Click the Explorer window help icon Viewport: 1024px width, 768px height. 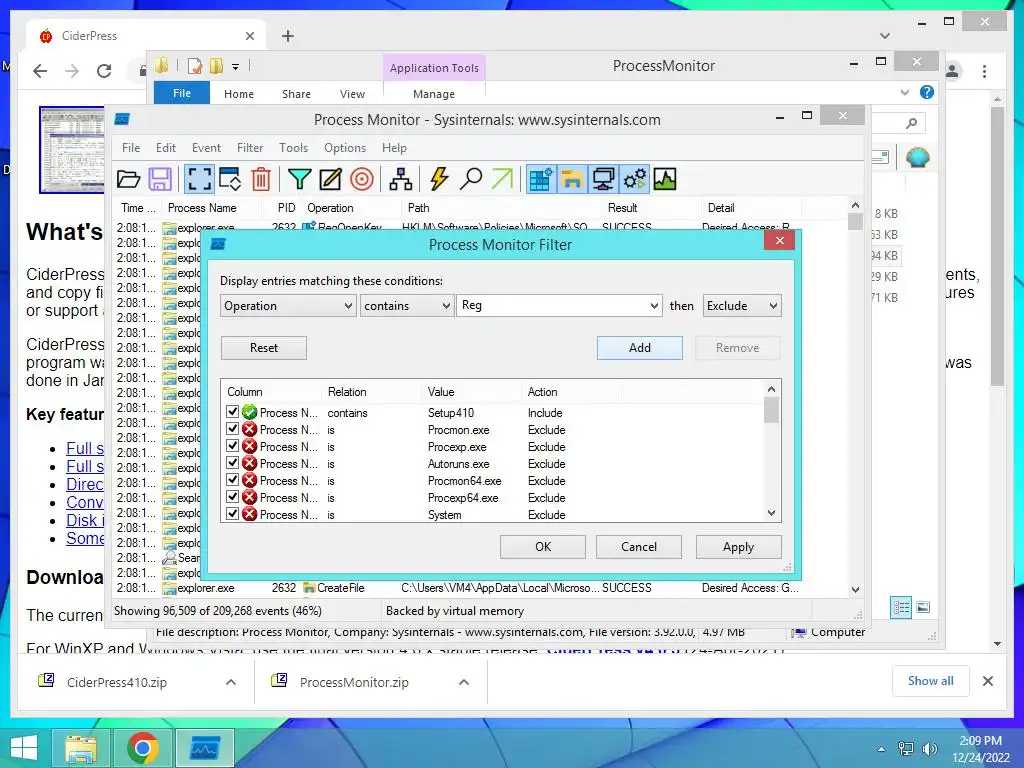click(927, 92)
